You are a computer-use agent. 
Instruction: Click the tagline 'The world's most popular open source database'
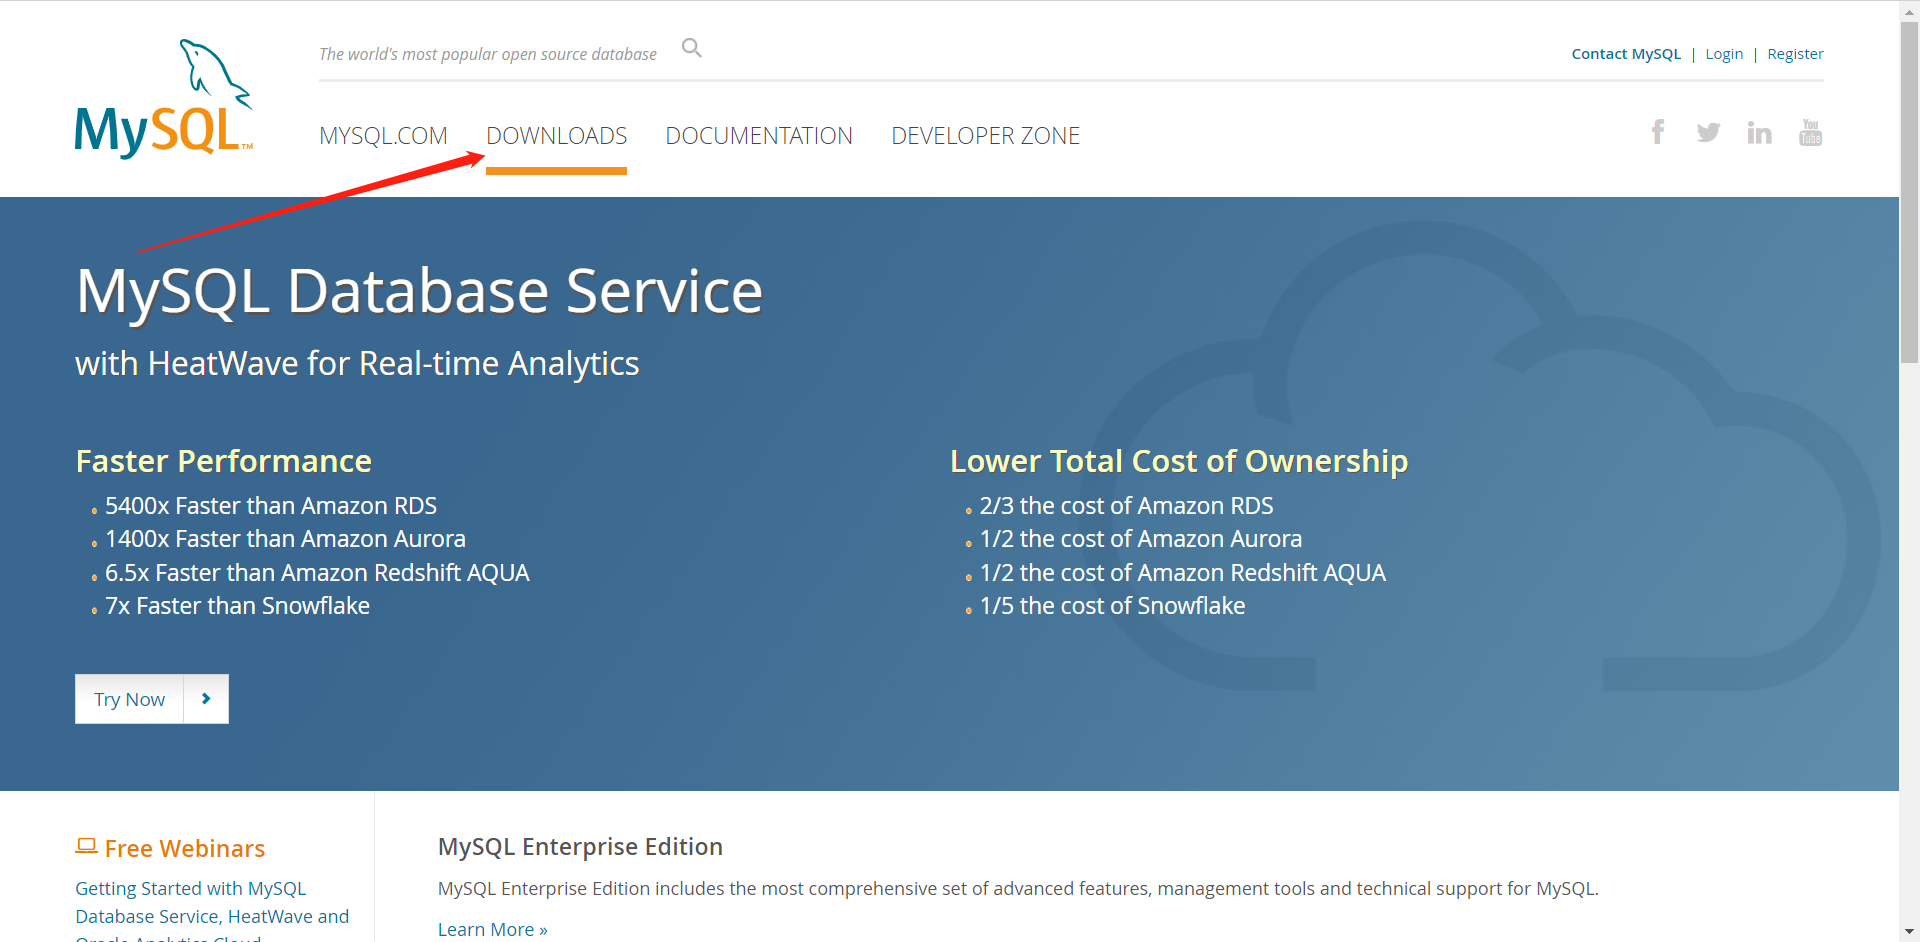click(488, 54)
